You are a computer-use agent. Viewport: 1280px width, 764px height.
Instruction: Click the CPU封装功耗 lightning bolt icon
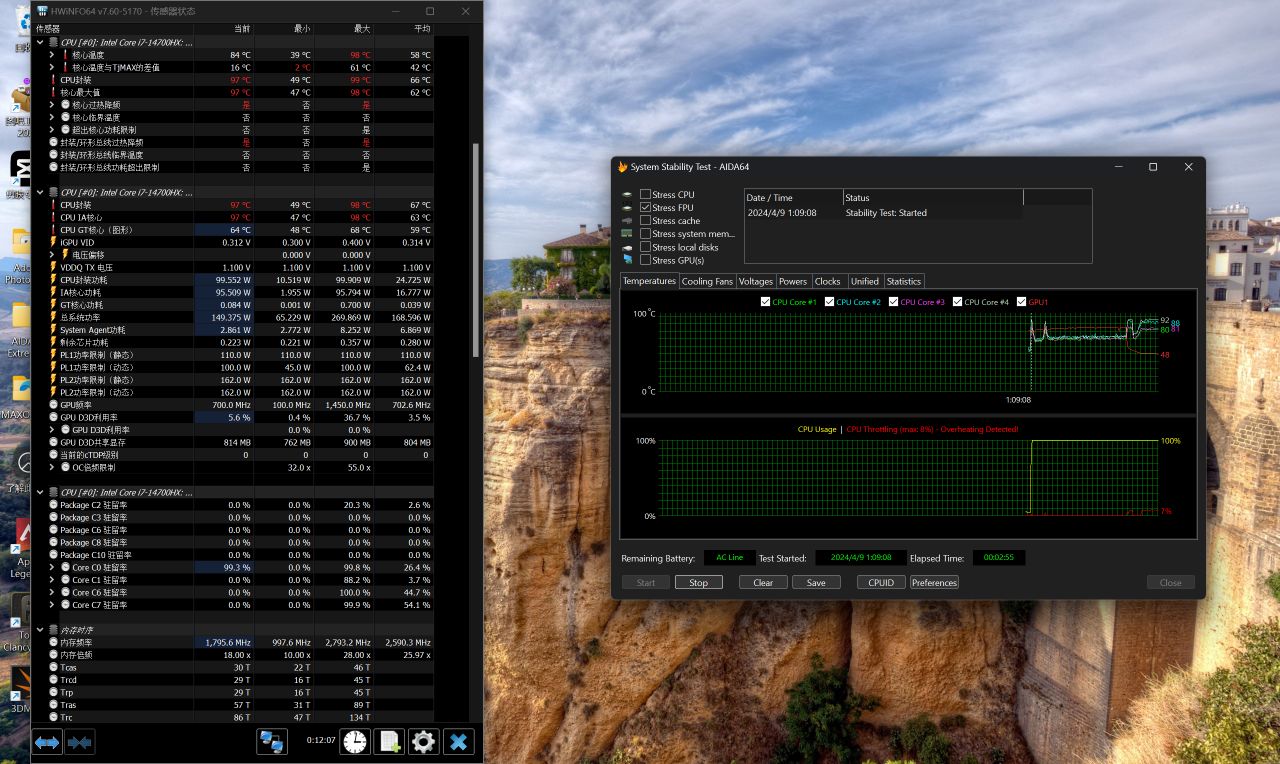click(54, 280)
